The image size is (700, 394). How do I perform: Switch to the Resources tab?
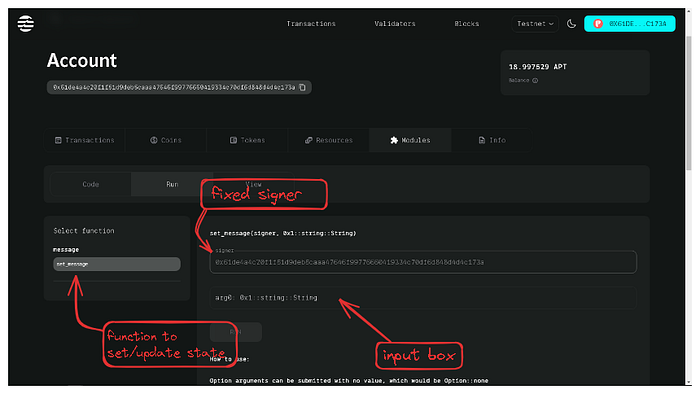(329, 140)
